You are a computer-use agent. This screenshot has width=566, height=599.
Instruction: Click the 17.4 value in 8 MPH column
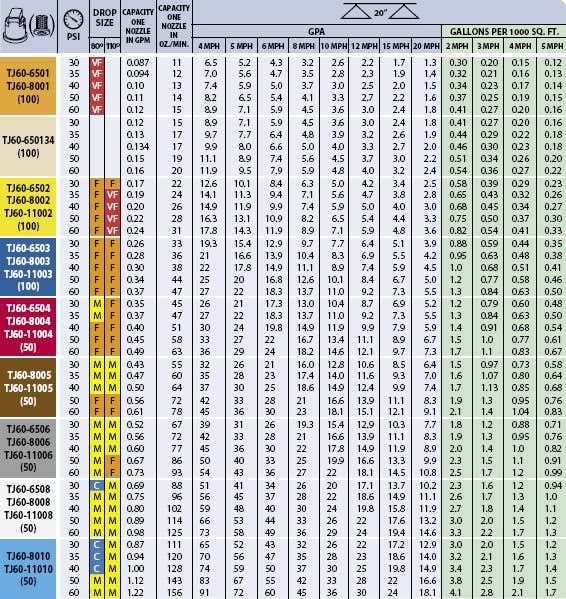(x=306, y=376)
